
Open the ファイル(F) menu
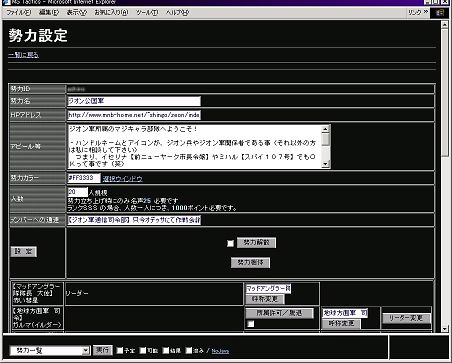[x=19, y=13]
